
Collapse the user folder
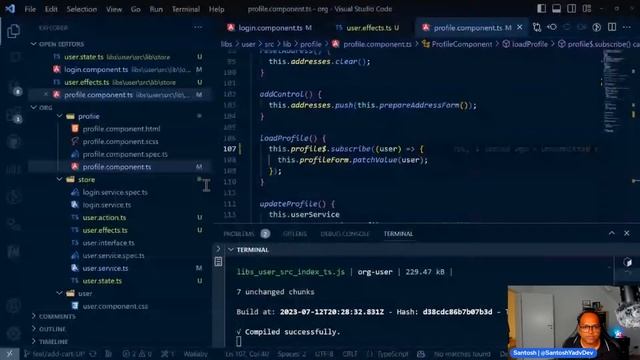pos(60,293)
